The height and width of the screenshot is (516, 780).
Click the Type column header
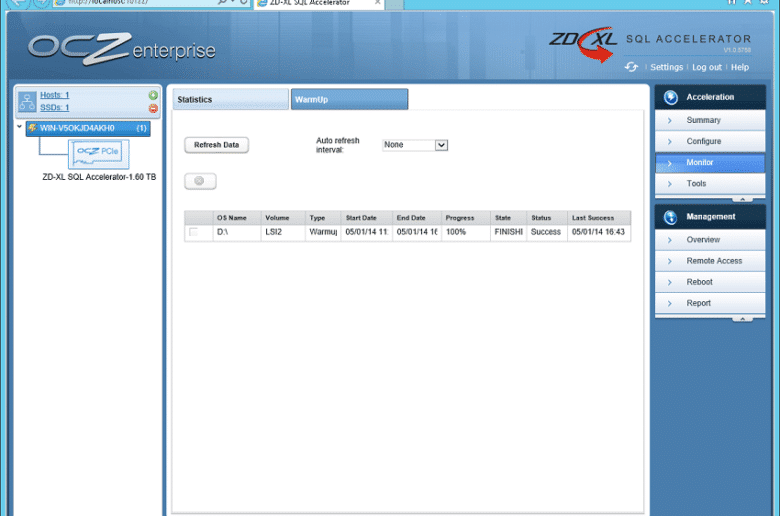(323, 218)
